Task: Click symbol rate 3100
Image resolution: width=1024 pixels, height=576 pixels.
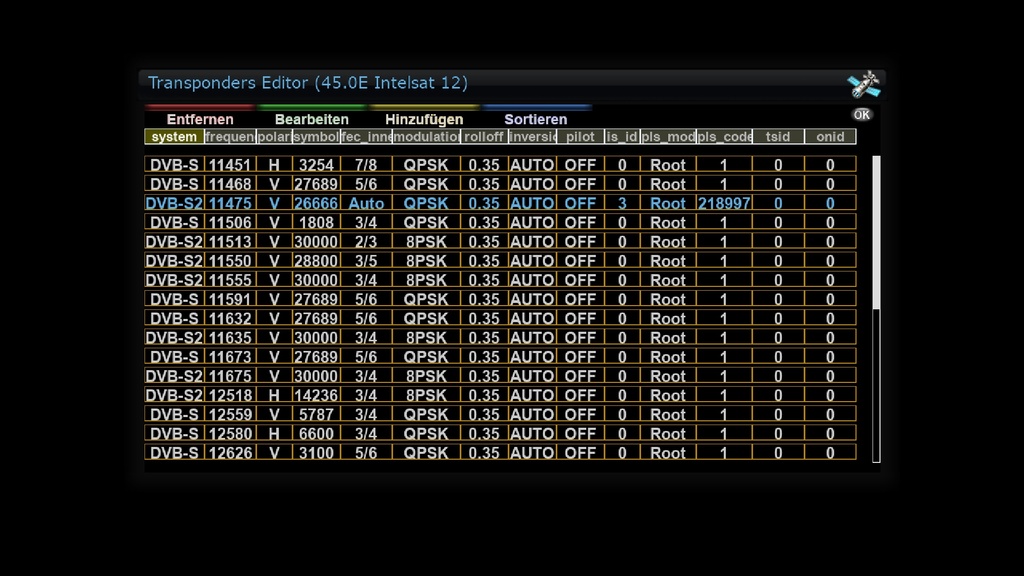Action: pos(316,453)
